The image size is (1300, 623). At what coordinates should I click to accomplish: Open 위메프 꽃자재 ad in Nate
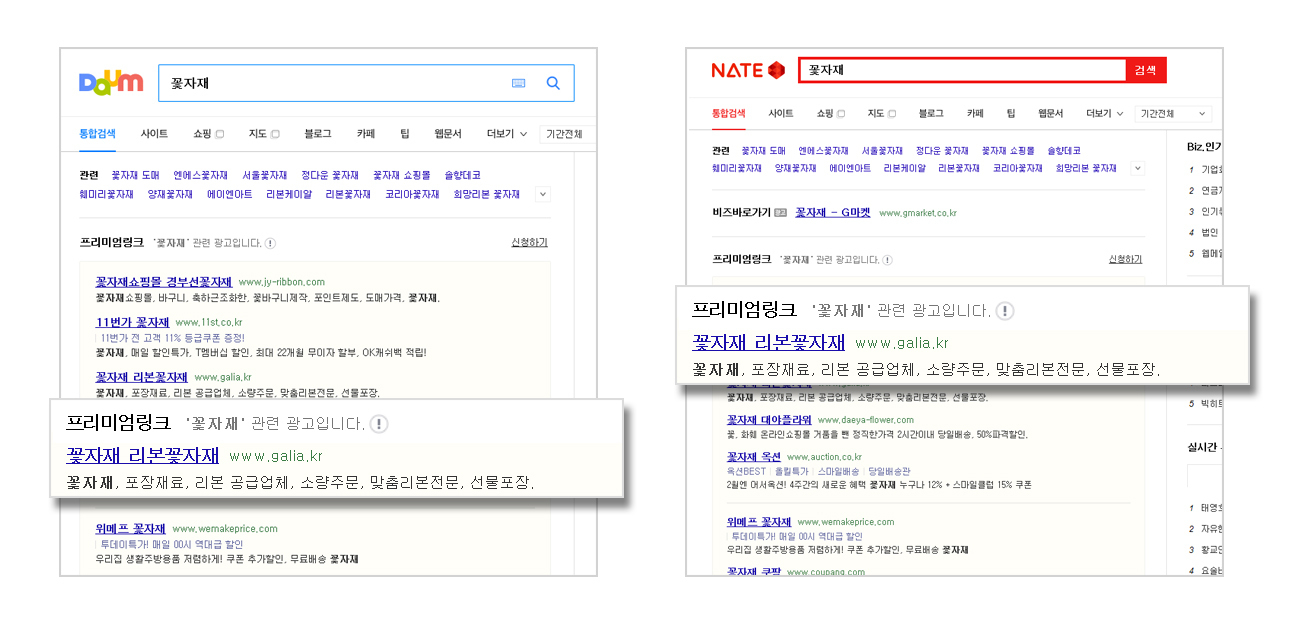(759, 522)
